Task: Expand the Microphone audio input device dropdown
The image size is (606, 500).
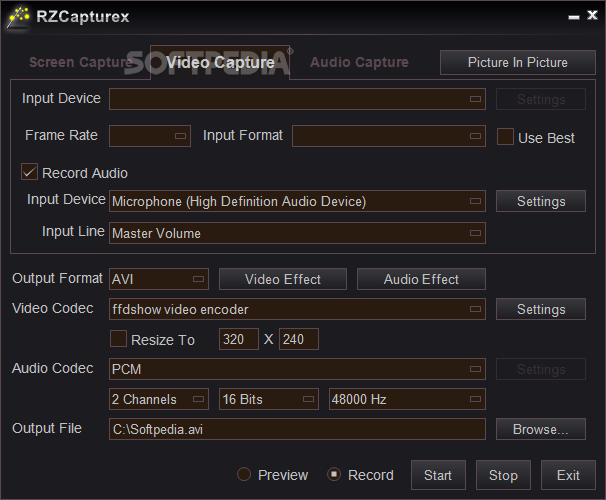Action: 297,201
